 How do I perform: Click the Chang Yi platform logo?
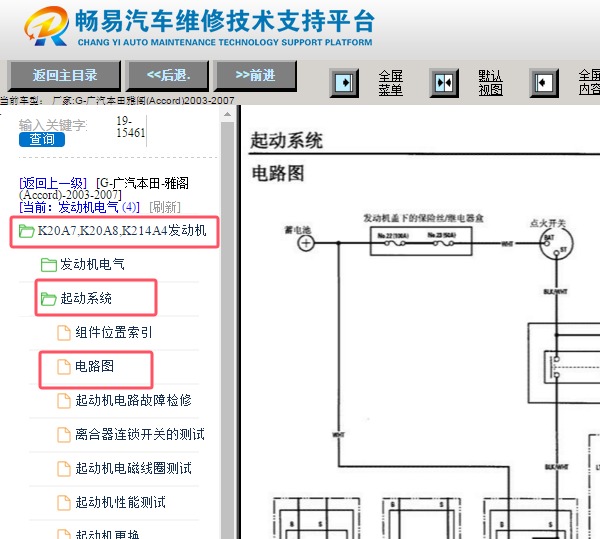[47, 26]
